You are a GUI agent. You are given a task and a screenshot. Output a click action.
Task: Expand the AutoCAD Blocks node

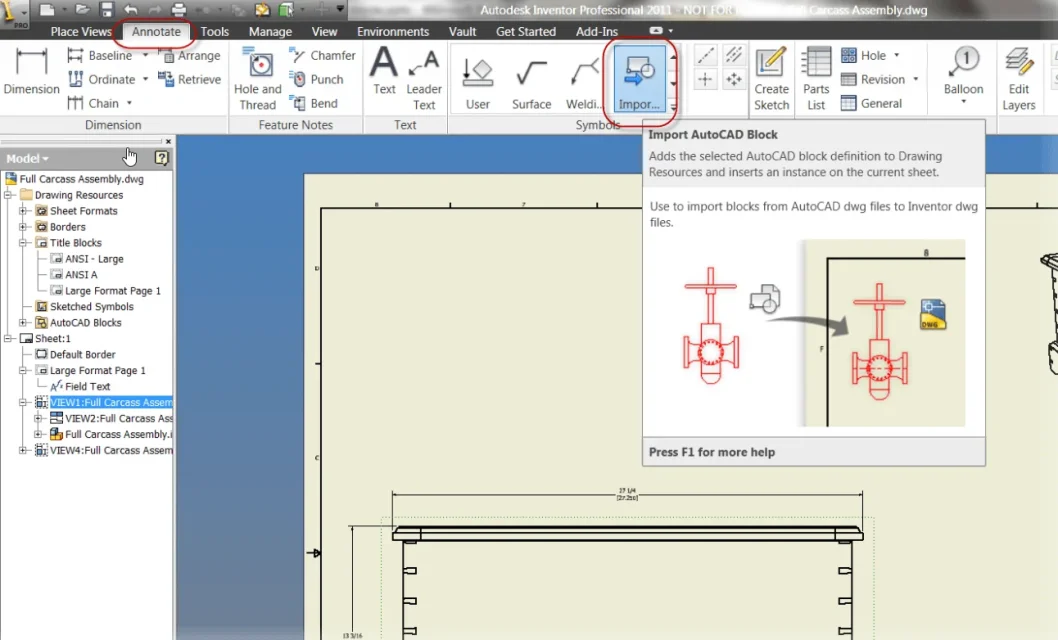tap(23, 322)
